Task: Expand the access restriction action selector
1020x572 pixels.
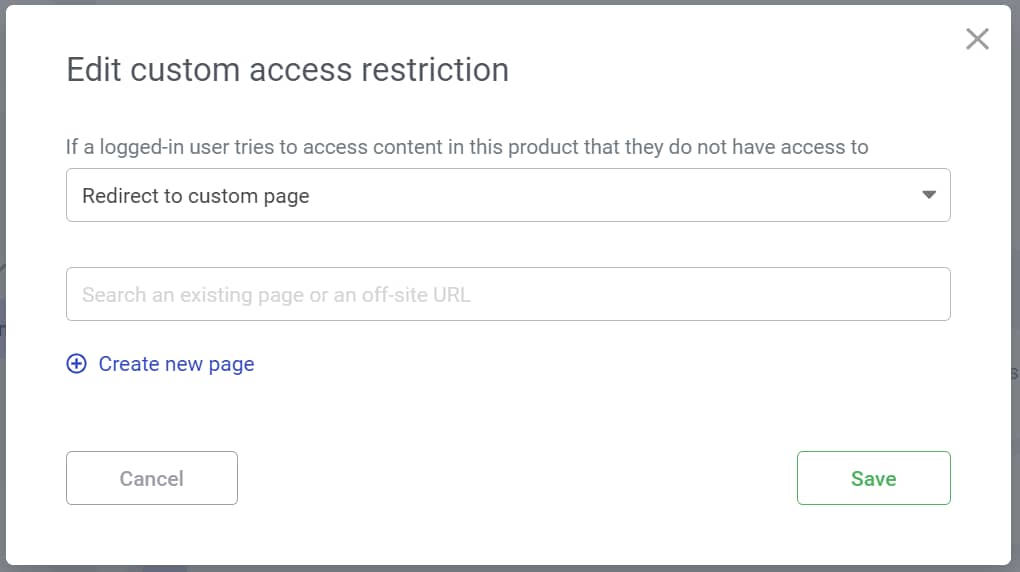Action: click(507, 195)
